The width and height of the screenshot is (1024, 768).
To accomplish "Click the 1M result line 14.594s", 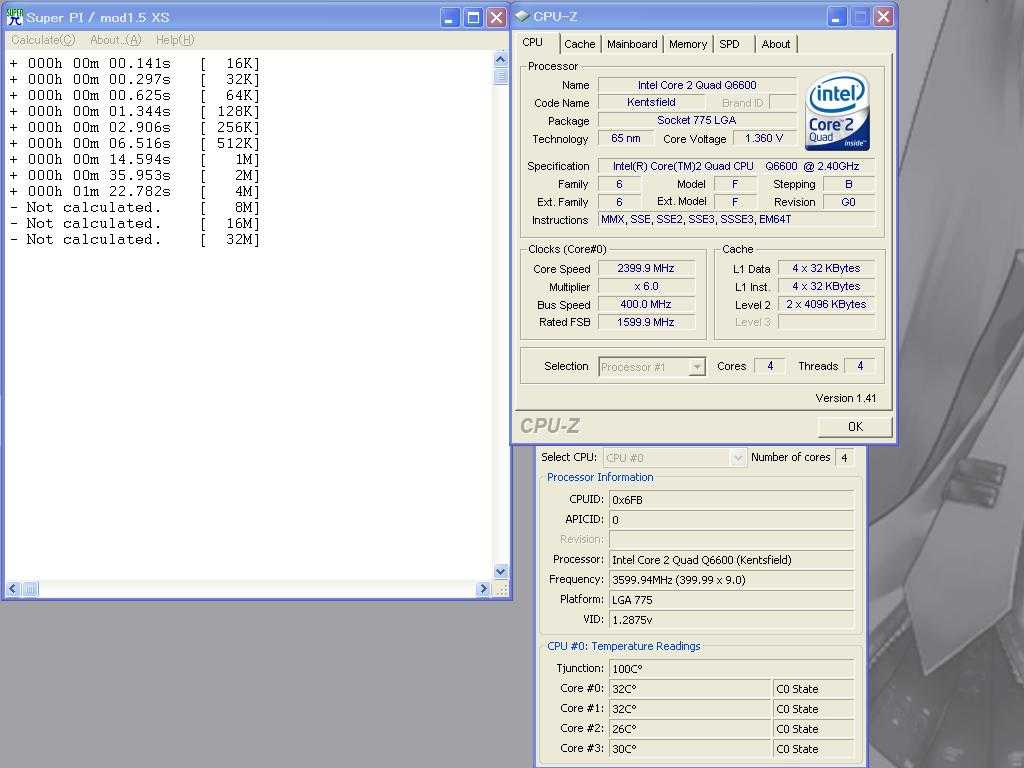I will [135, 159].
